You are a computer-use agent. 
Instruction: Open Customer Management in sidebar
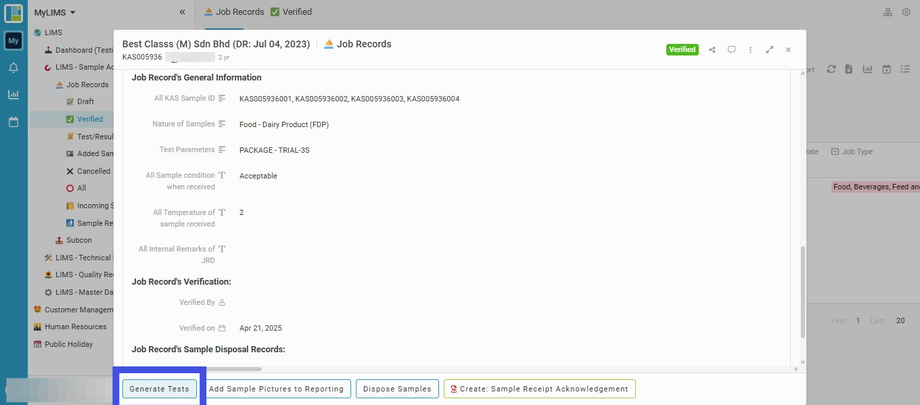click(x=73, y=309)
